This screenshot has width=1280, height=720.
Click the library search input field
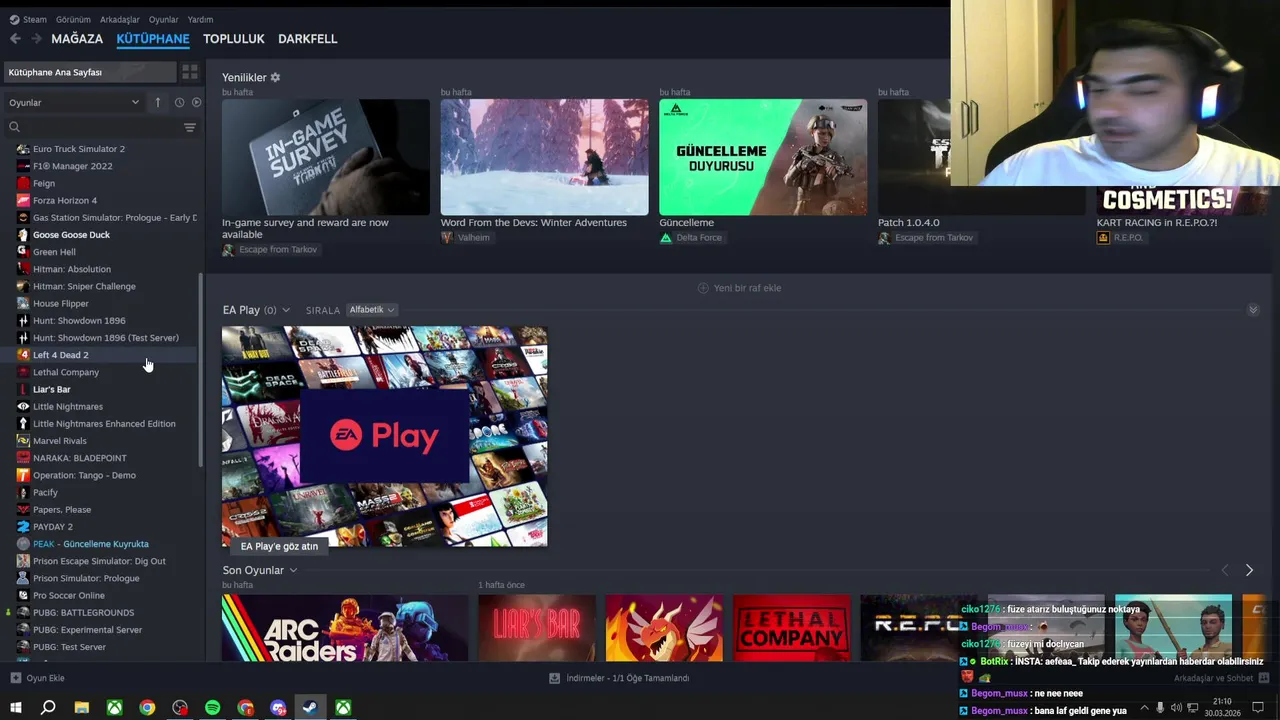(100, 127)
